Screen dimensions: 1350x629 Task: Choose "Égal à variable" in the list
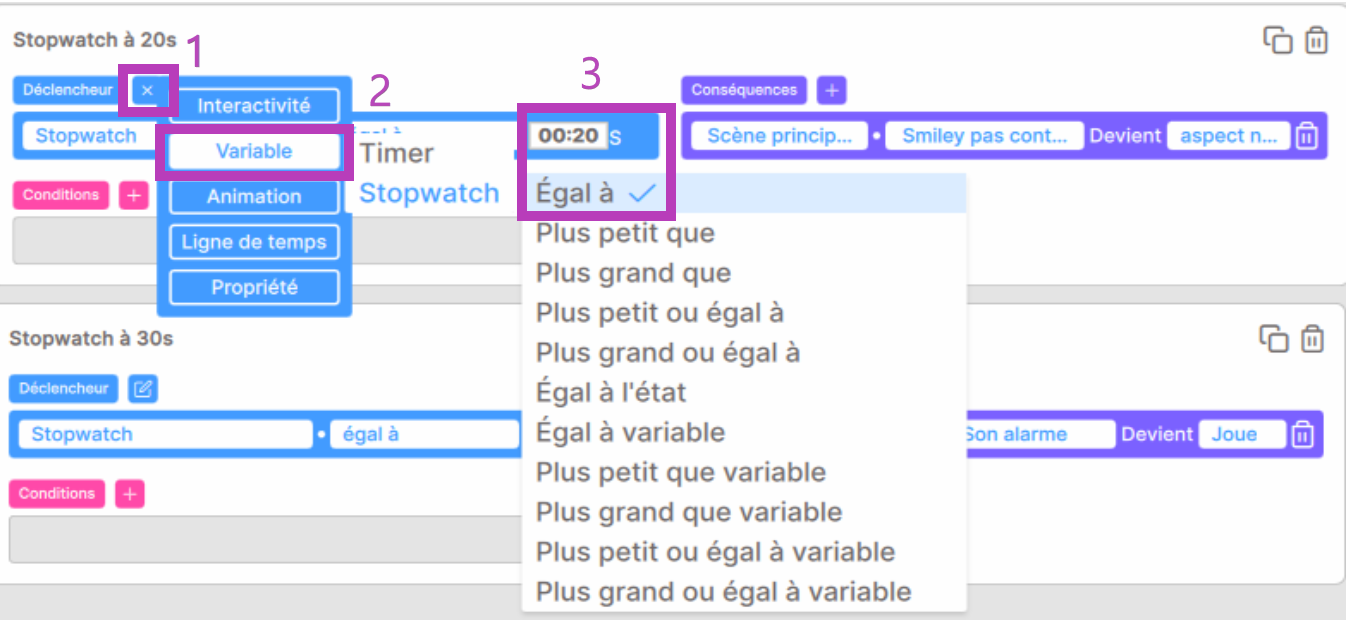pyautogui.click(x=630, y=433)
